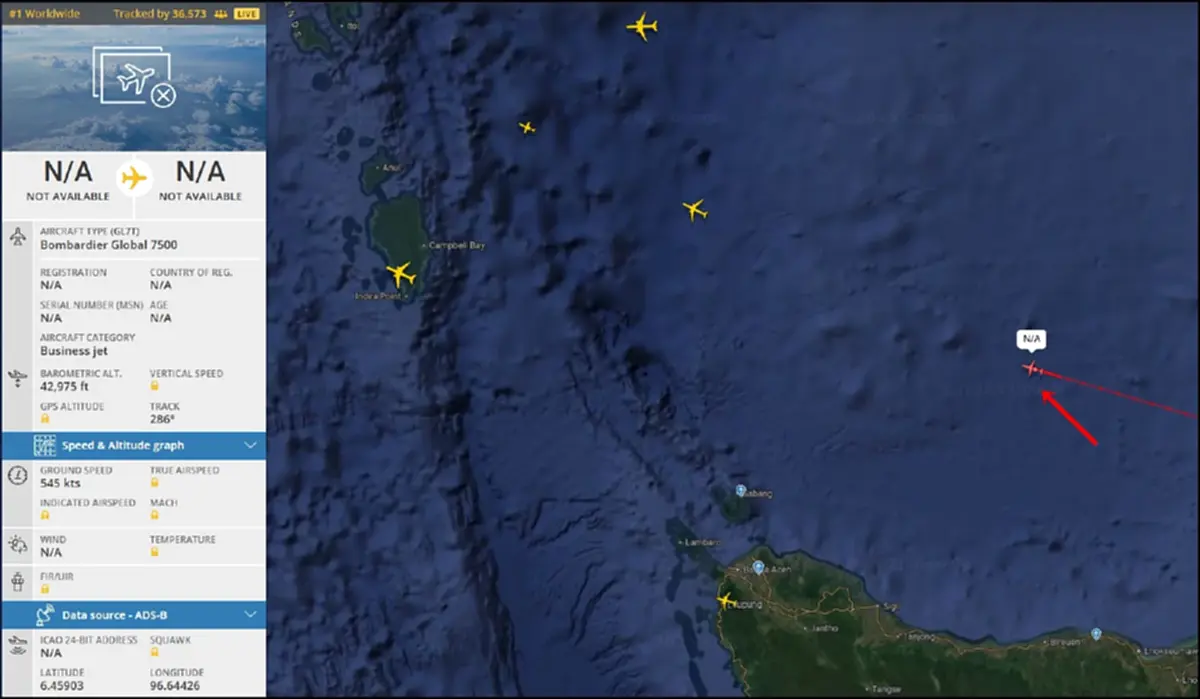Click the airport pin marker at Sabang

tap(741, 490)
